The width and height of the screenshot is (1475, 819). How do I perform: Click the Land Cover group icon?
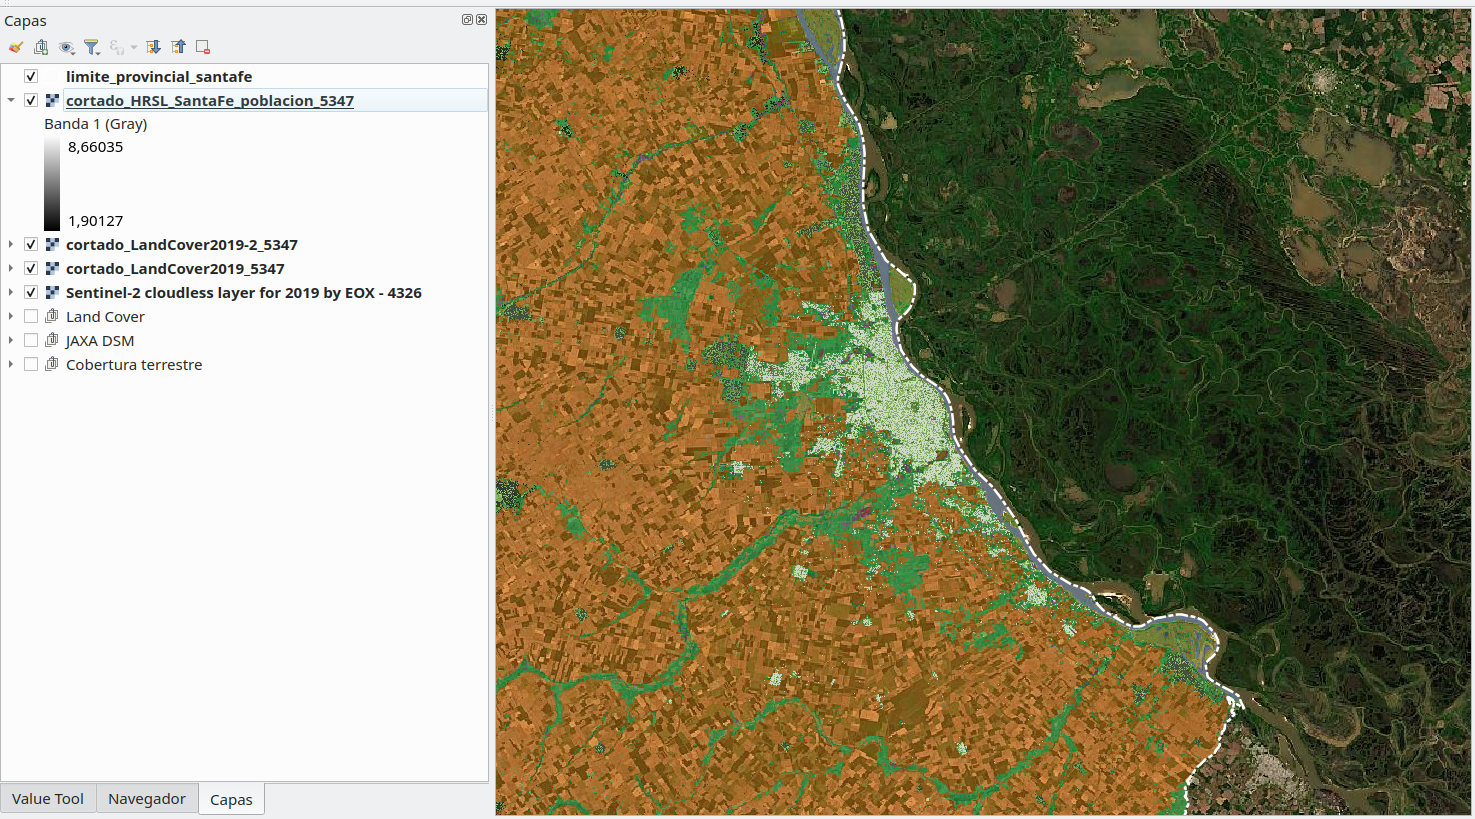click(52, 316)
